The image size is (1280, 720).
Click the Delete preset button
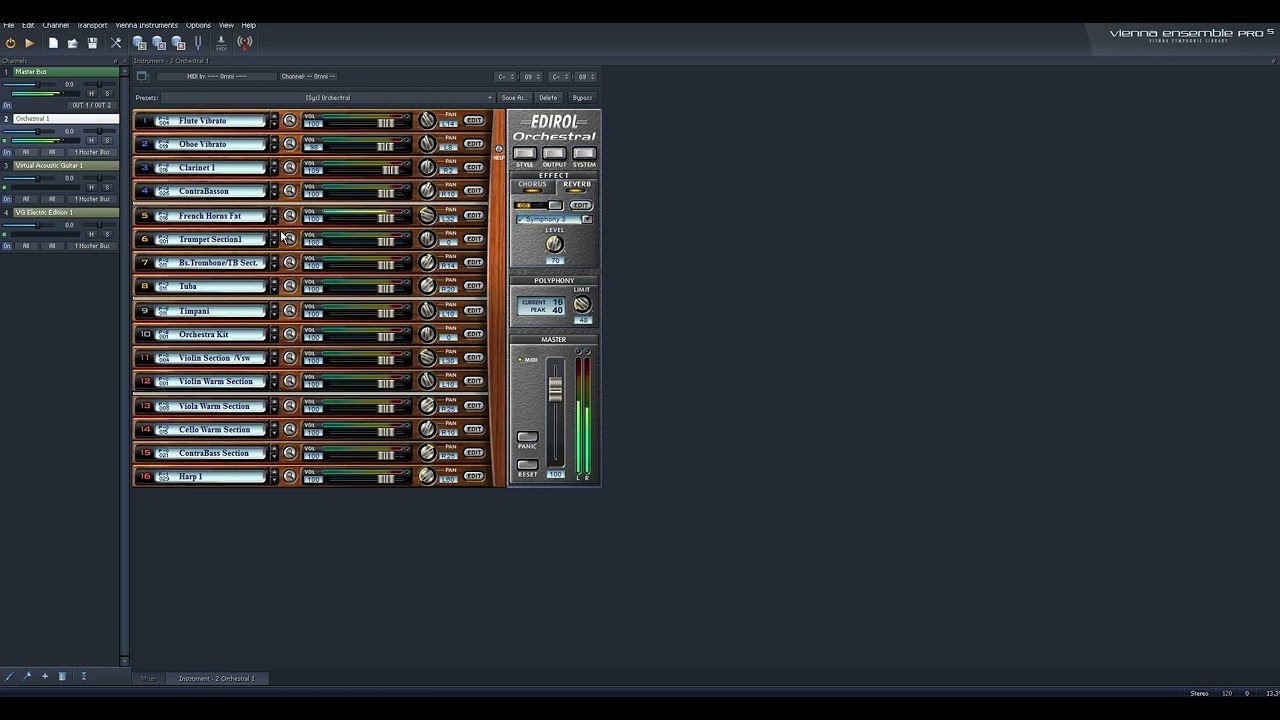548,98
